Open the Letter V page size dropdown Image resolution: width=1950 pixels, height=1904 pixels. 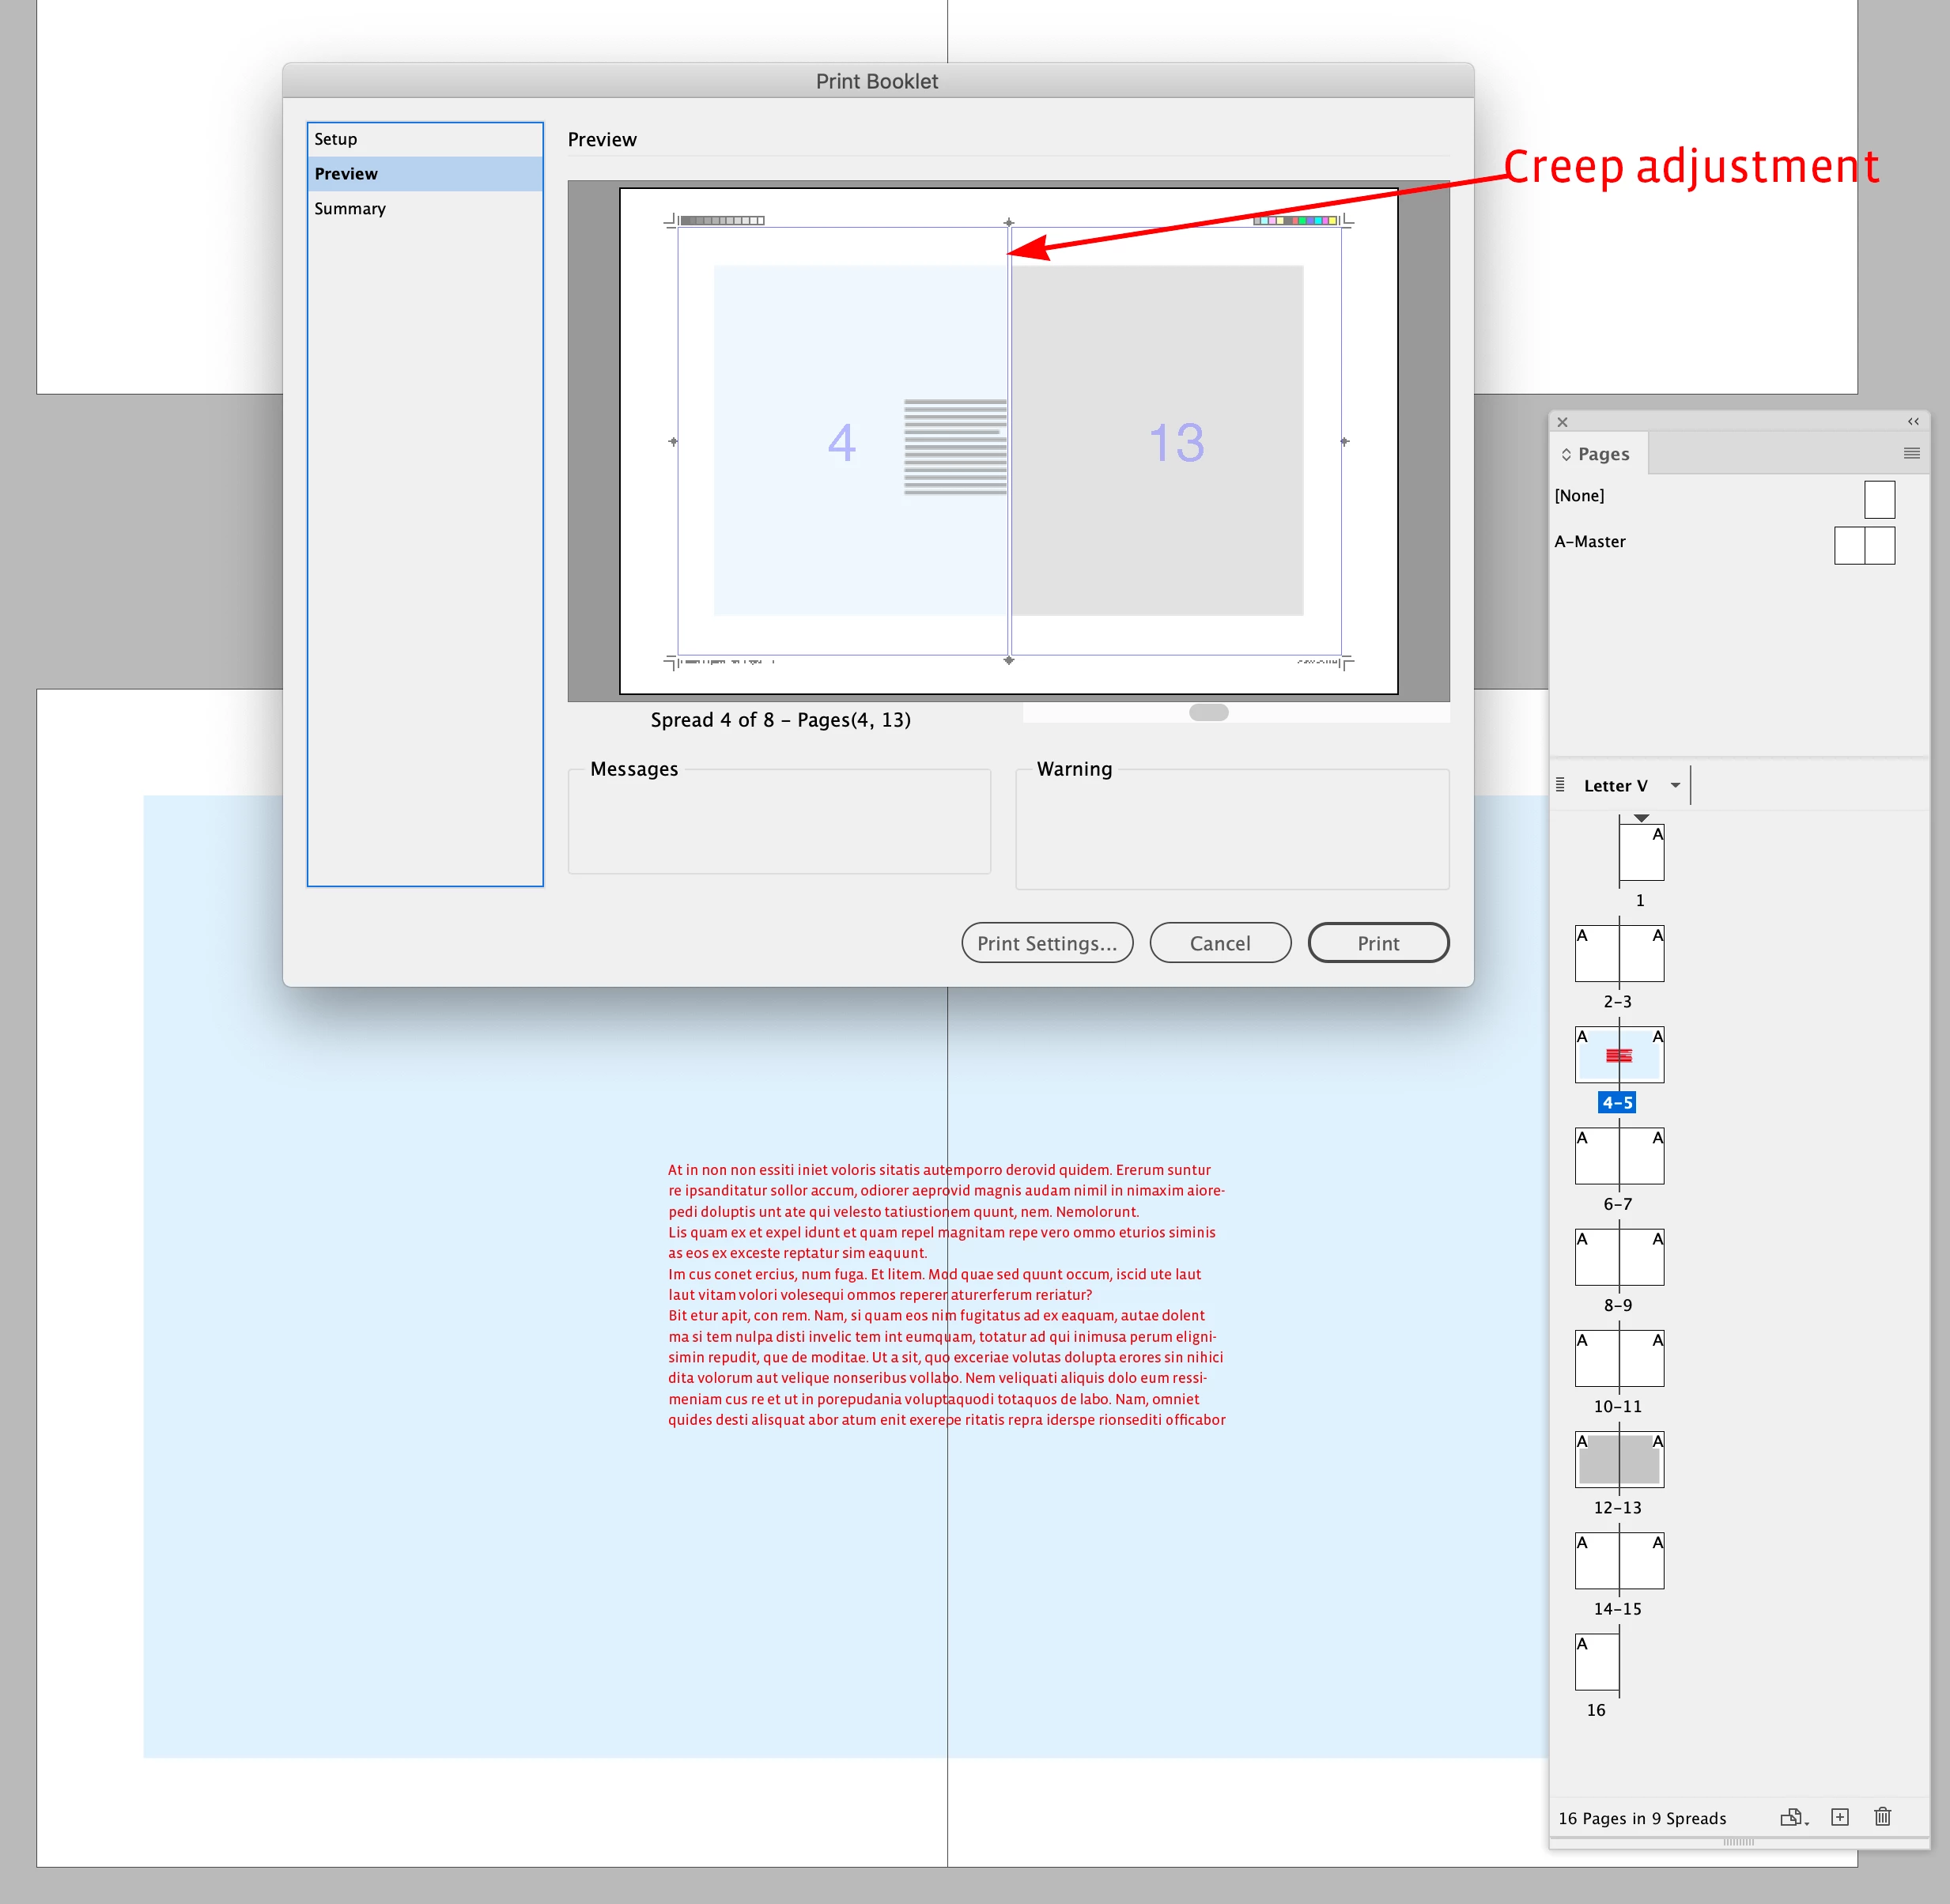pyautogui.click(x=1675, y=785)
